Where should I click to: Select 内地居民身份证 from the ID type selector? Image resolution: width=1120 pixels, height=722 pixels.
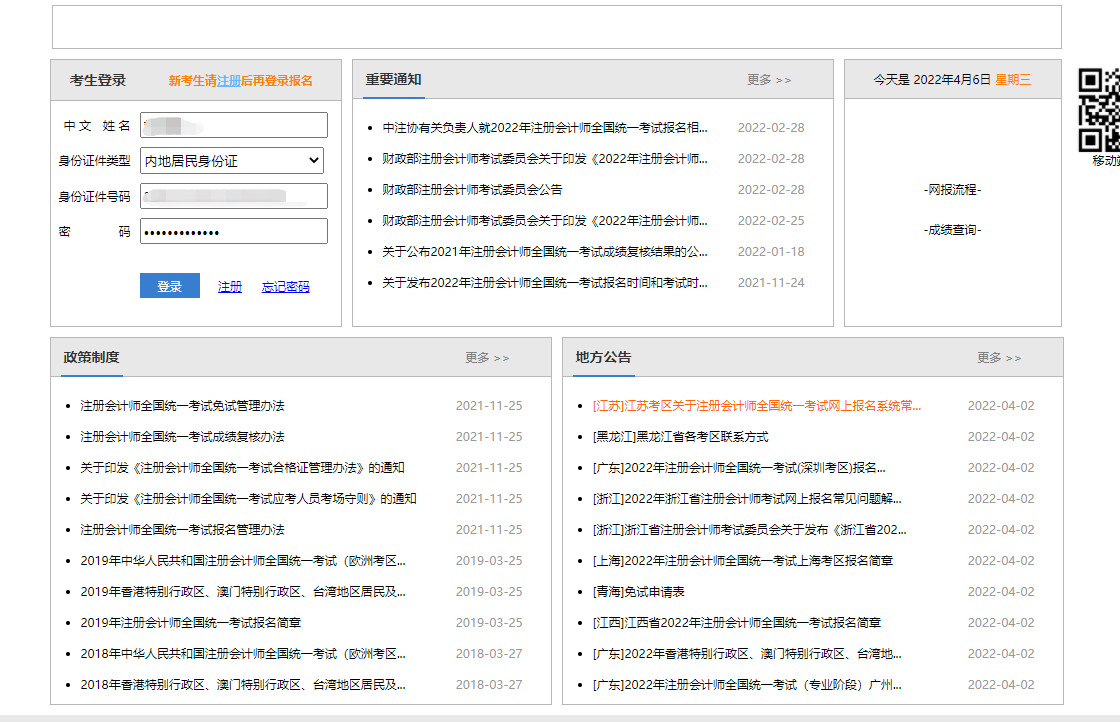[233, 160]
